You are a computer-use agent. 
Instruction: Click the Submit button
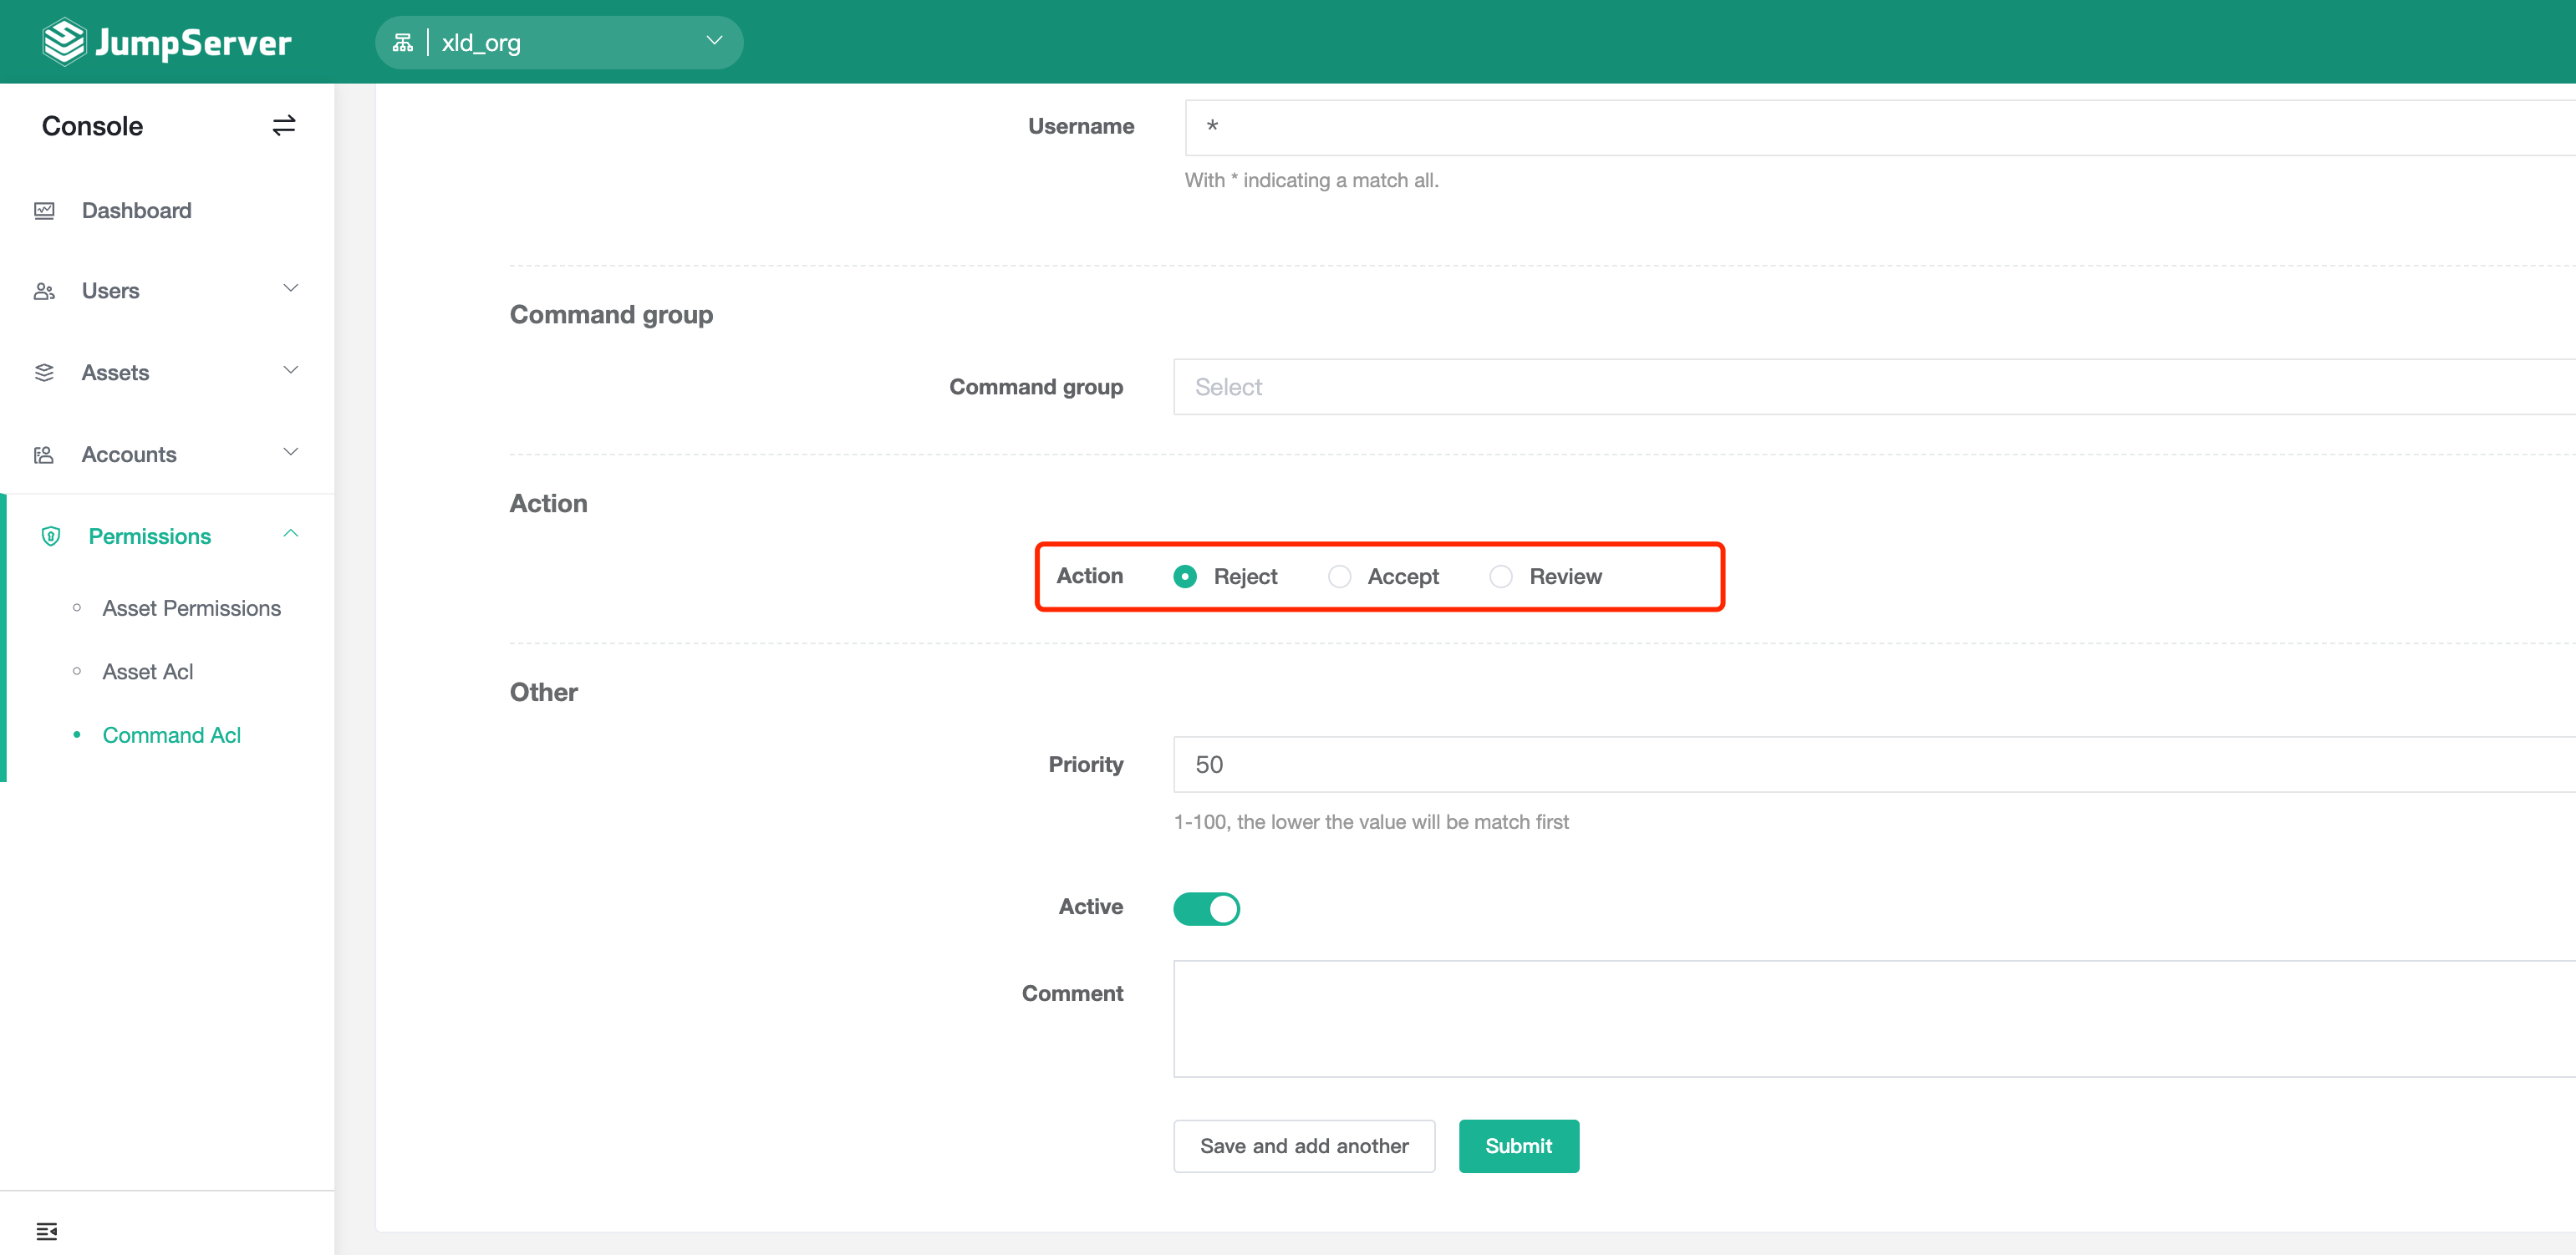(x=1518, y=1146)
